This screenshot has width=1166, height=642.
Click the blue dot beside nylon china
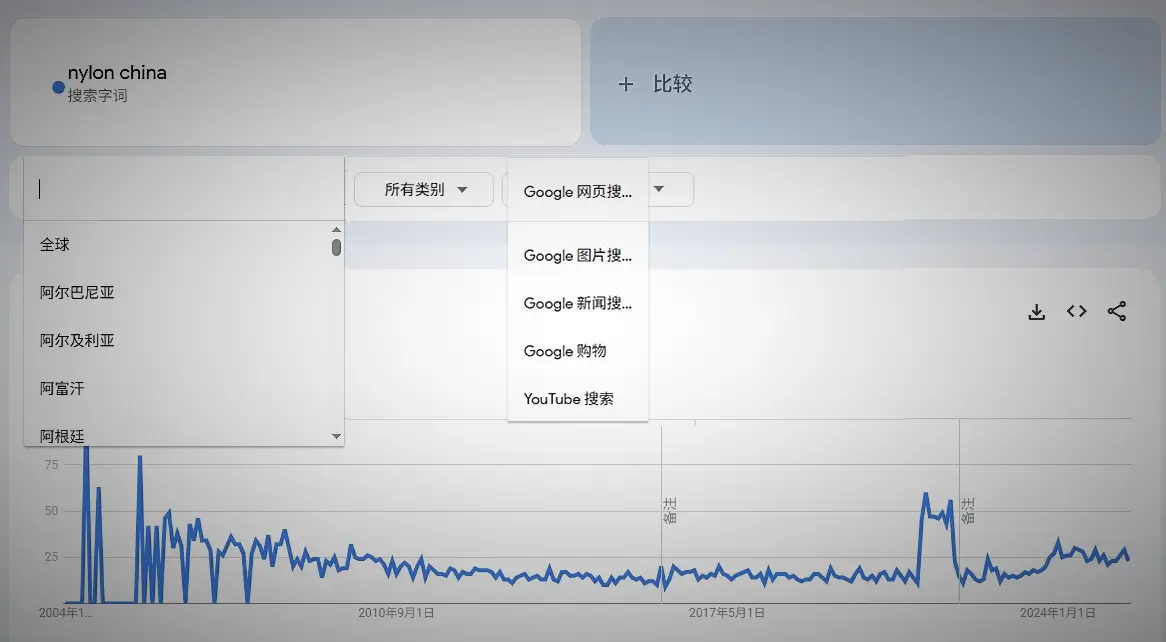tap(58, 88)
